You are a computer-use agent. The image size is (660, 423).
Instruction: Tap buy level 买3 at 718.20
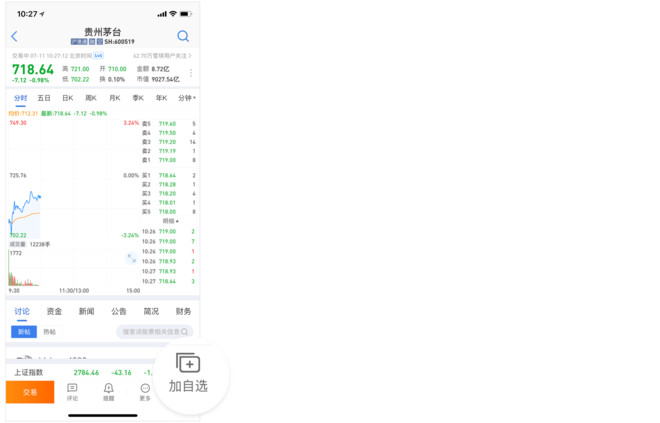click(x=169, y=194)
